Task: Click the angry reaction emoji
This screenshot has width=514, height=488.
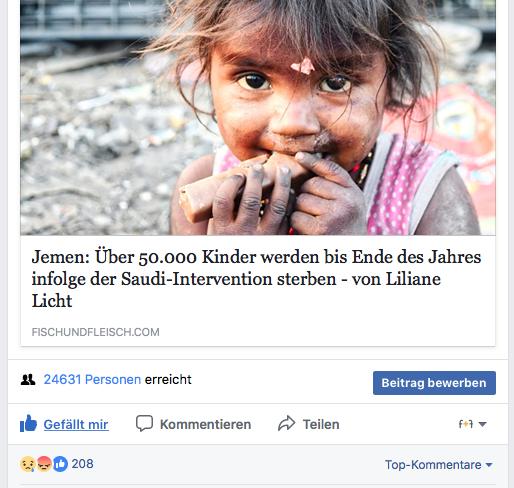Action: tap(44, 464)
